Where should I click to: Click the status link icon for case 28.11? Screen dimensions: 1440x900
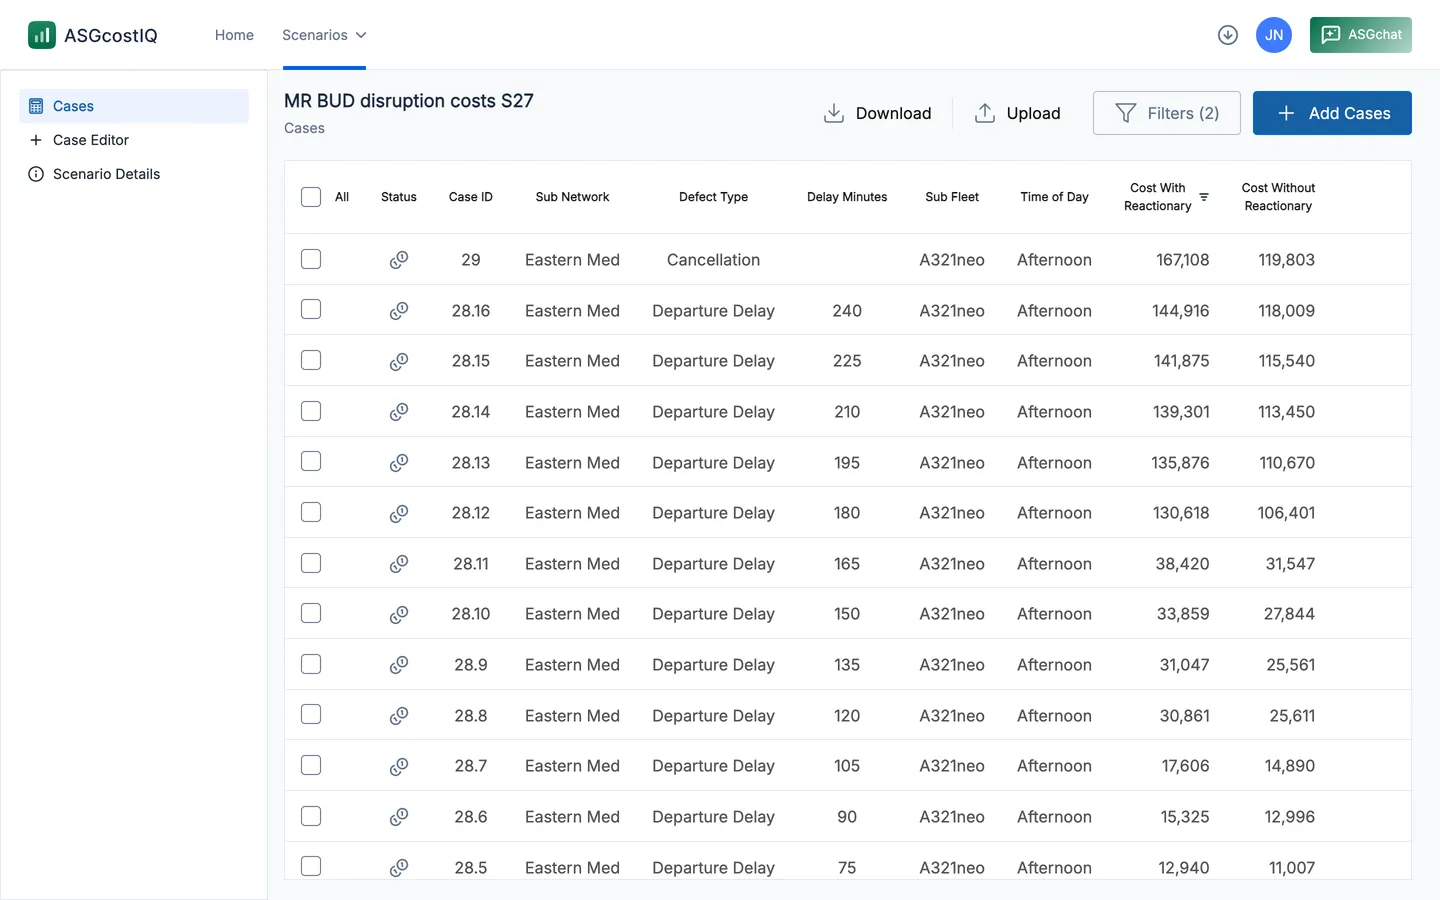399,564
